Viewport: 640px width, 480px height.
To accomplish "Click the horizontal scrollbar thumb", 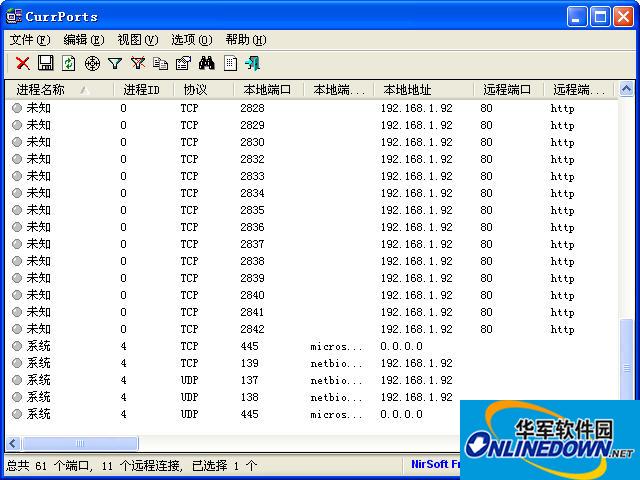I will click(80, 443).
